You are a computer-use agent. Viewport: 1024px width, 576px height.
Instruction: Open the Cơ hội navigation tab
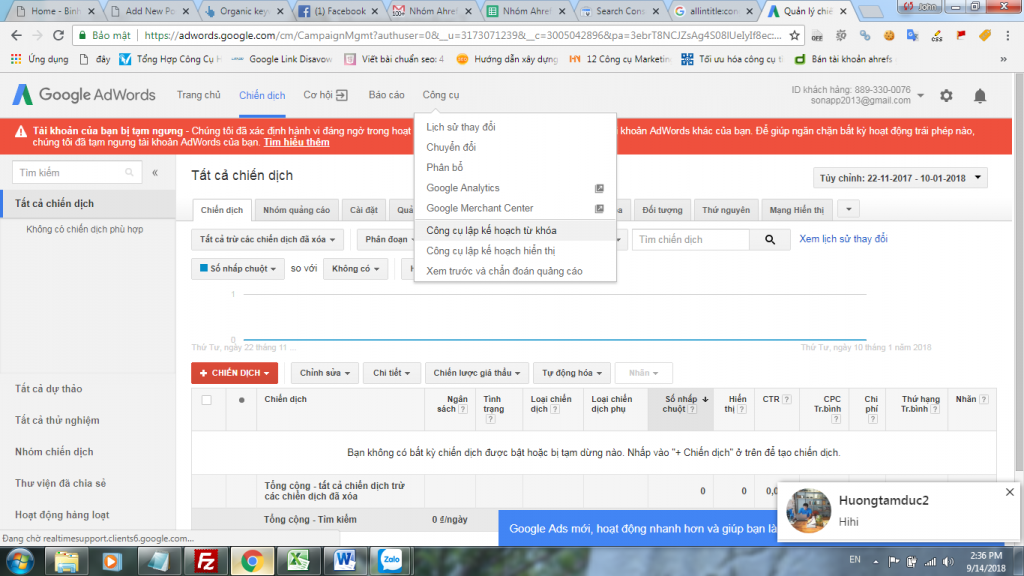coord(325,95)
